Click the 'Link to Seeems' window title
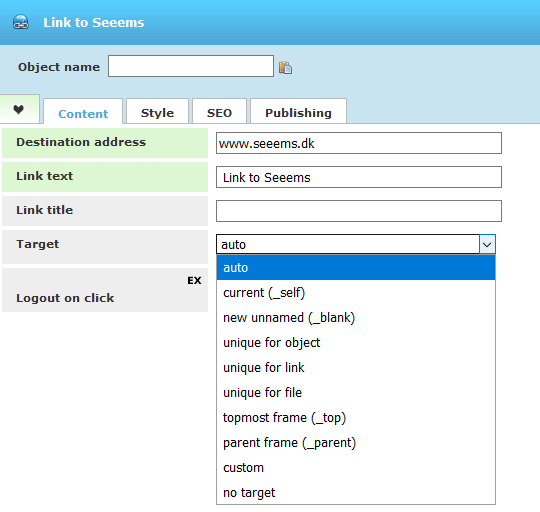Viewport: 540px width, 512px height. 94,22
